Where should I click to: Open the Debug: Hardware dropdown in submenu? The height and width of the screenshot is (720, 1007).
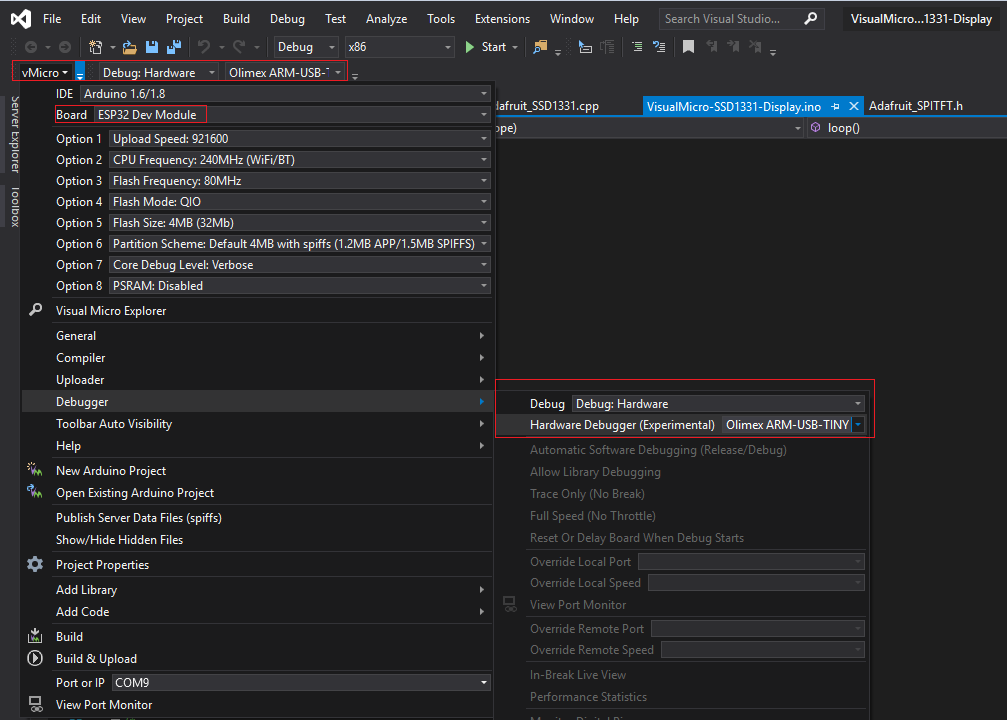[718, 403]
